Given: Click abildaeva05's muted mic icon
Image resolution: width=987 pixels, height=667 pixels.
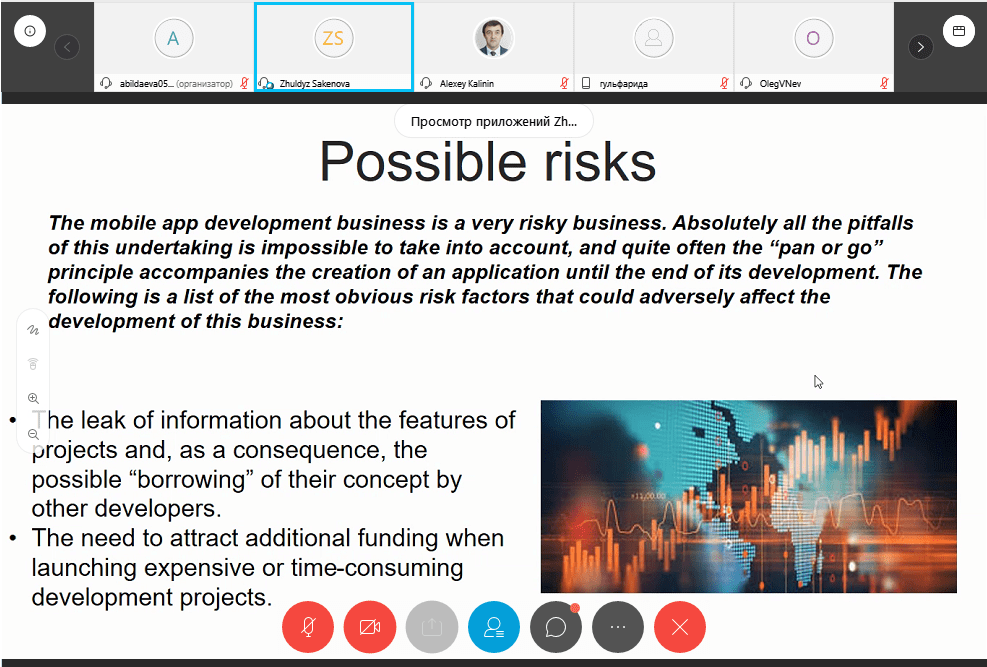Looking at the screenshot, I should (x=244, y=83).
